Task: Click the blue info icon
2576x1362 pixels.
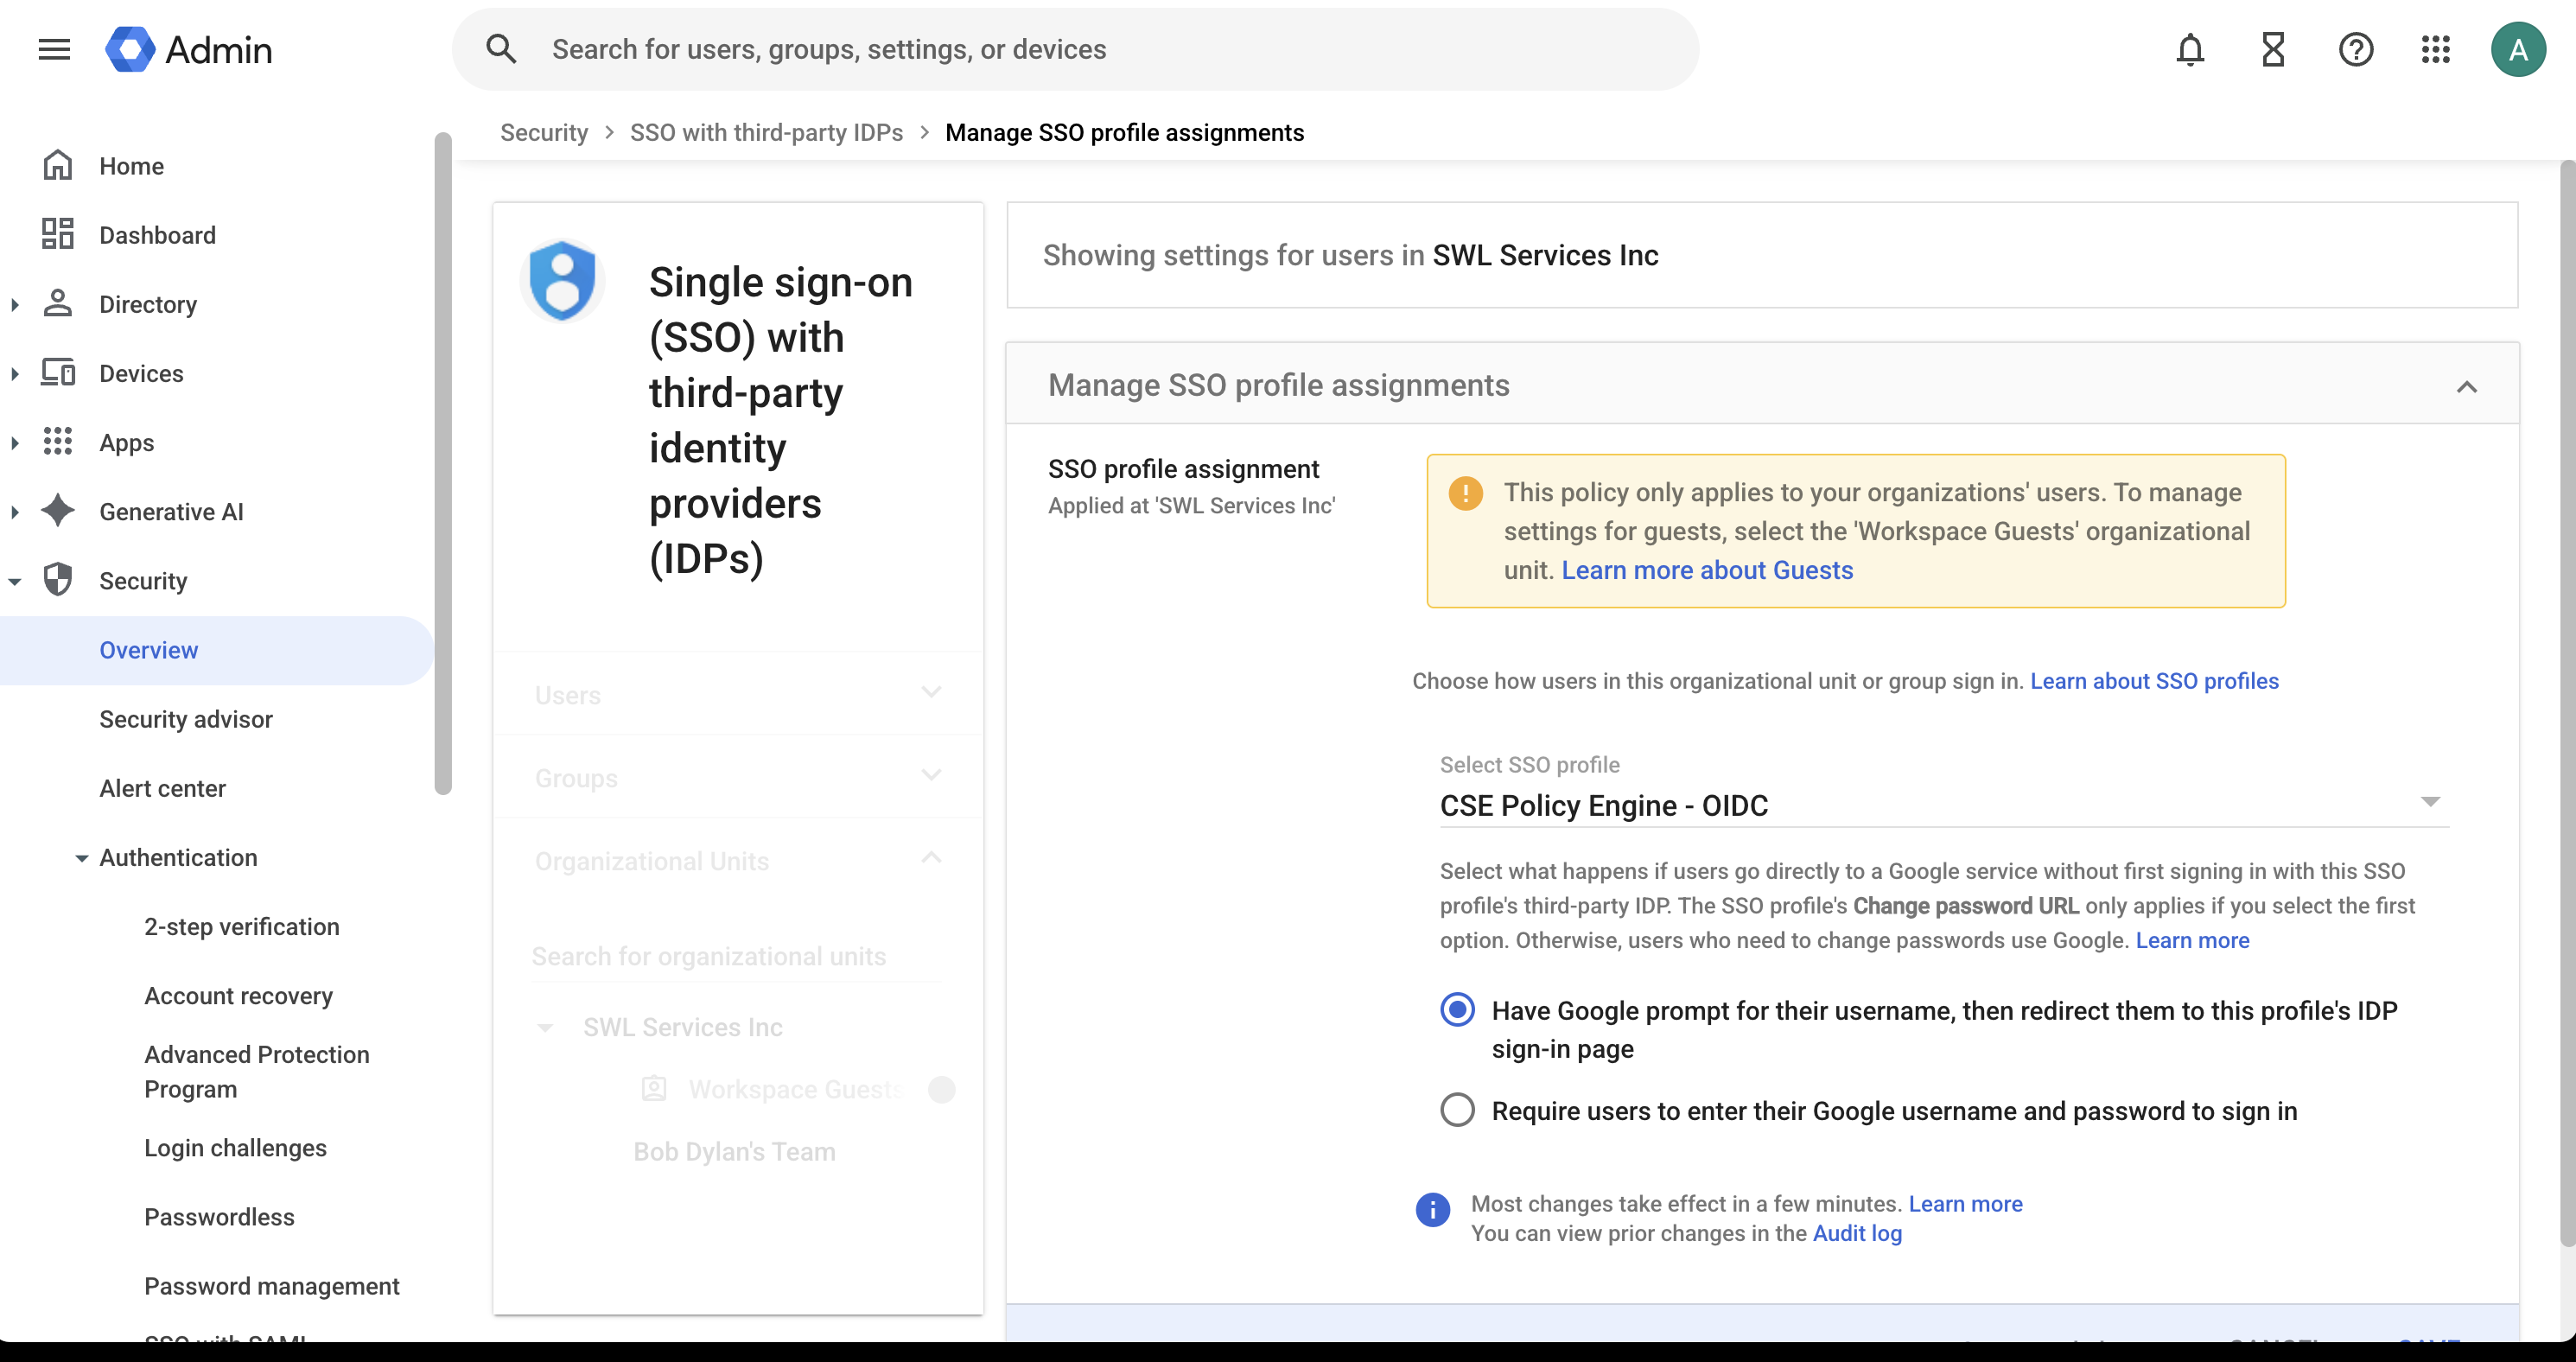Action: 1432,1209
